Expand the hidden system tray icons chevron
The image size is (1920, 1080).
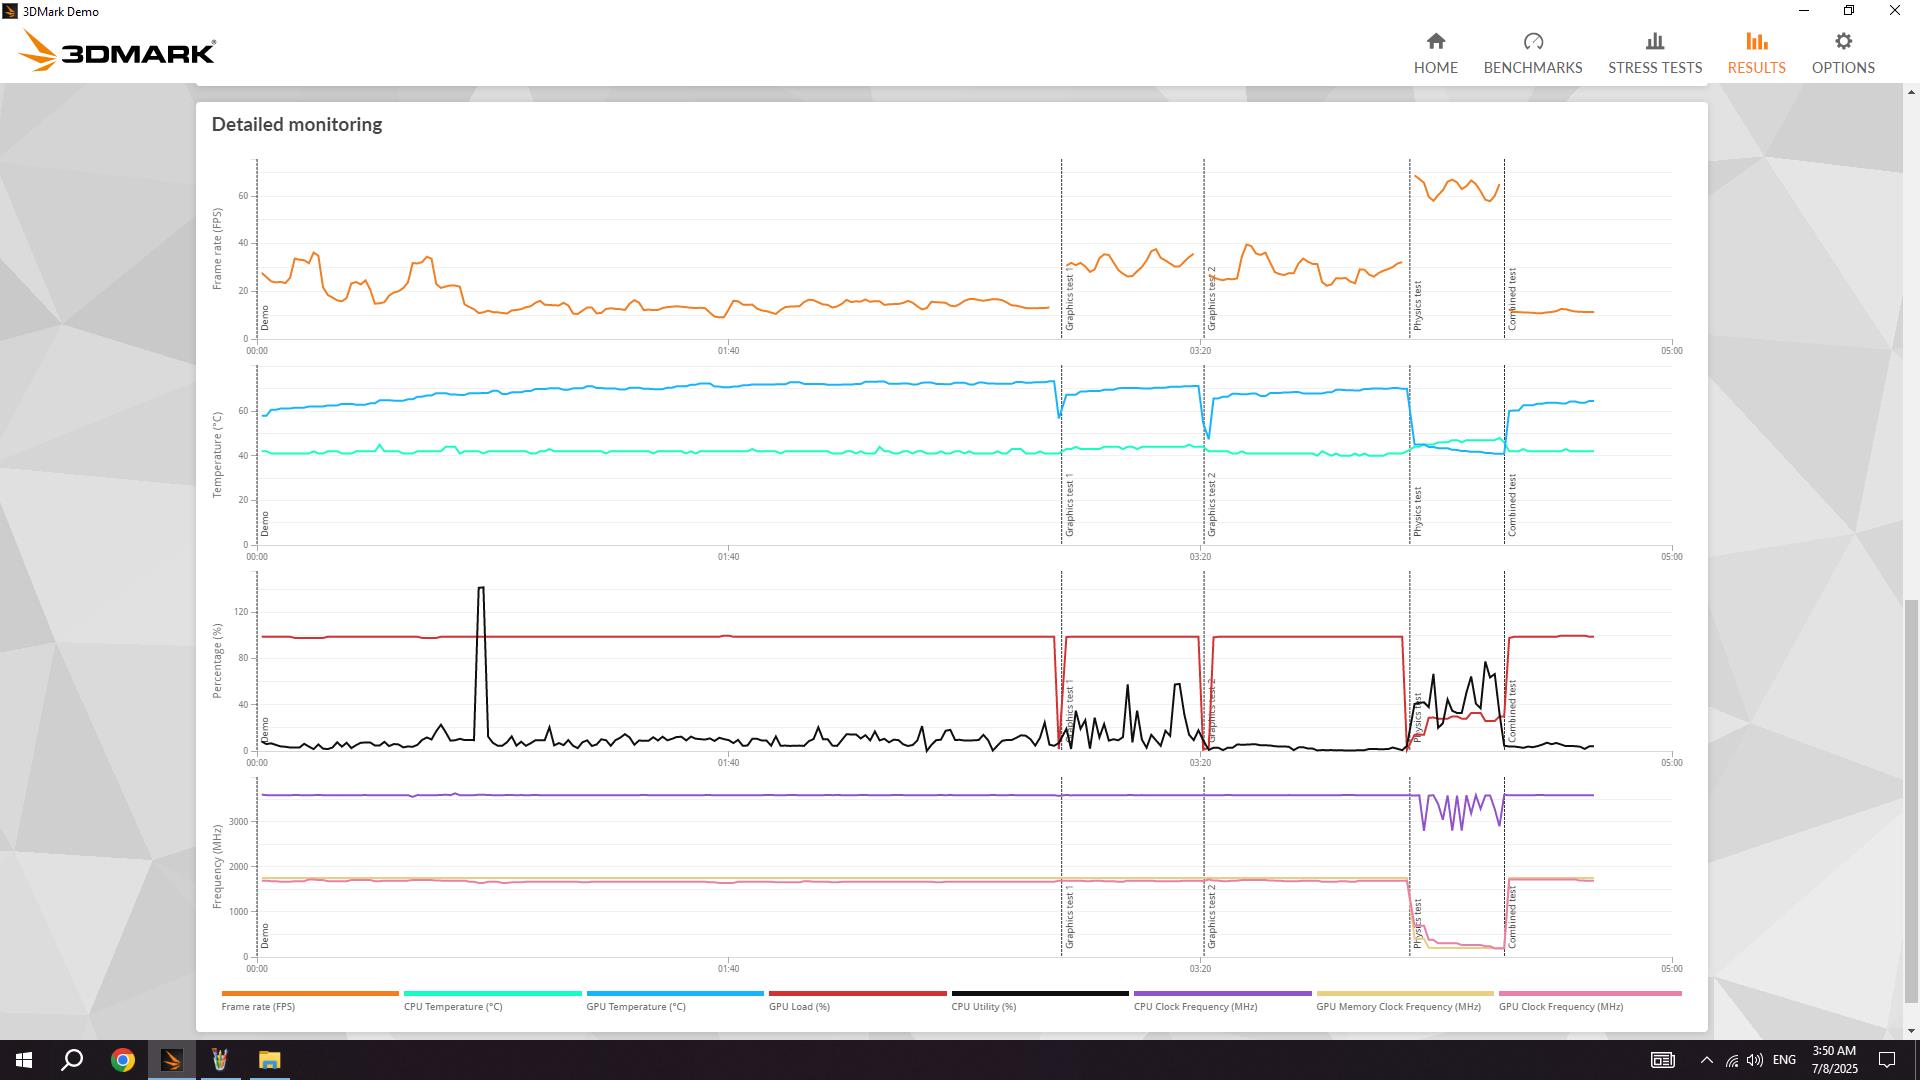coord(1706,1060)
